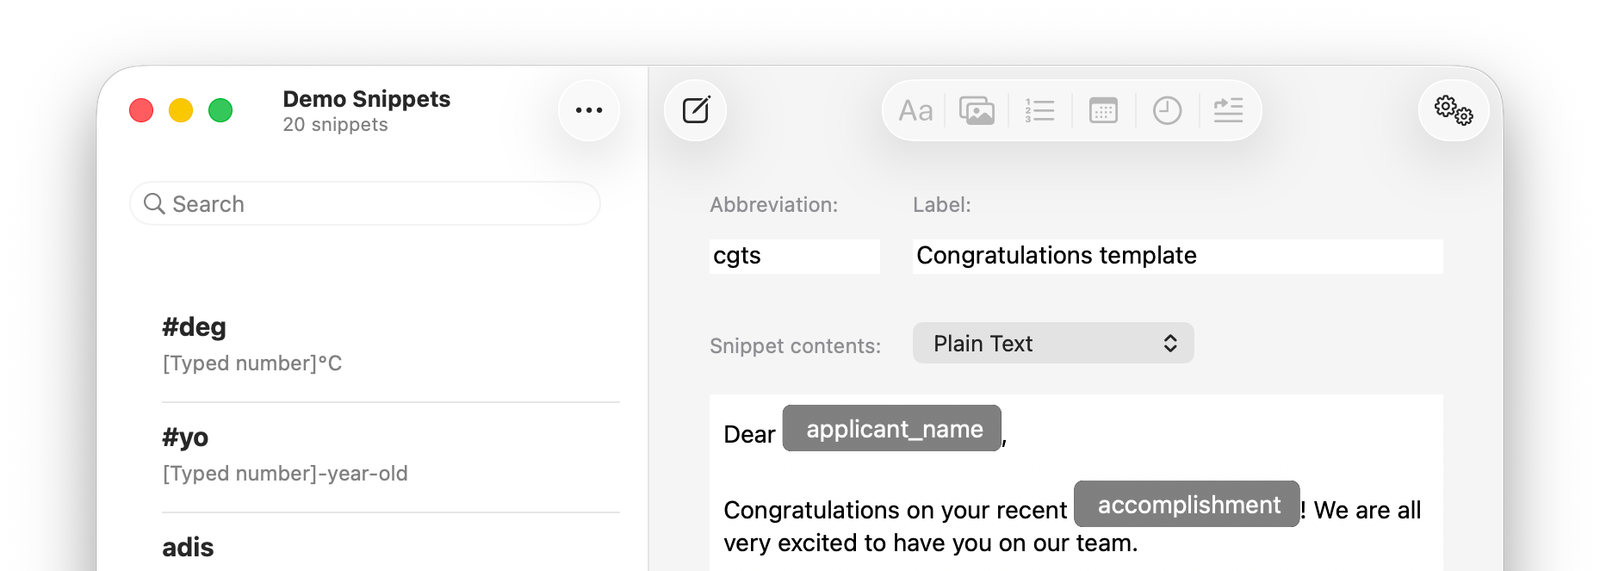Click the green window zoom button

pyautogui.click(x=220, y=110)
